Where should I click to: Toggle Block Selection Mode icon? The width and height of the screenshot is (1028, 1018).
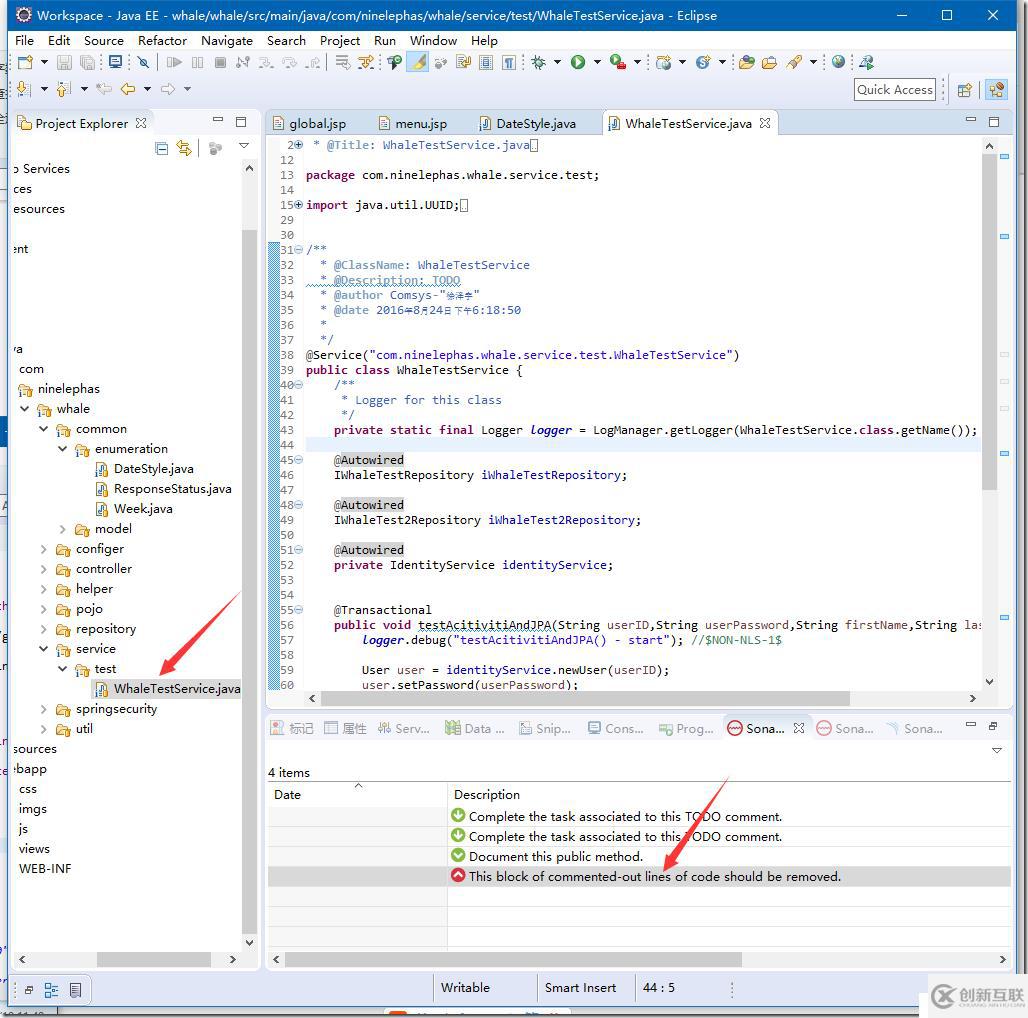pos(486,62)
